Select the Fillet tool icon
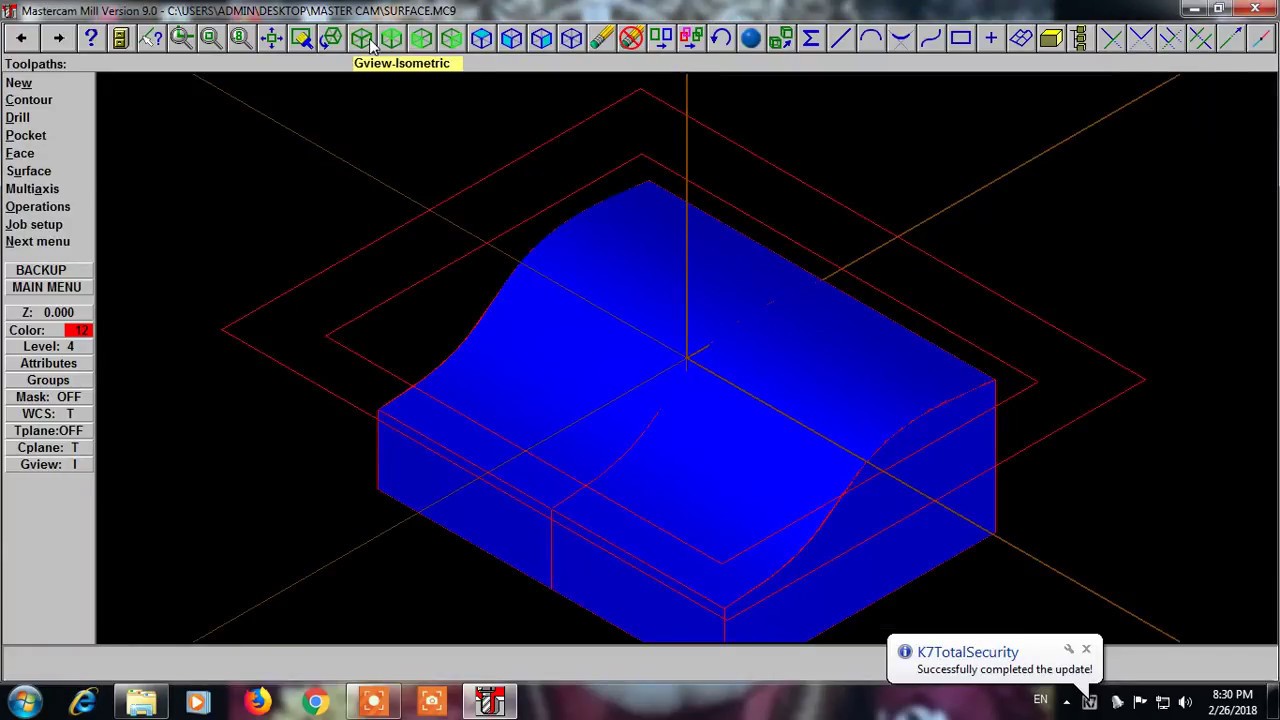The image size is (1280, 720). 901,38
